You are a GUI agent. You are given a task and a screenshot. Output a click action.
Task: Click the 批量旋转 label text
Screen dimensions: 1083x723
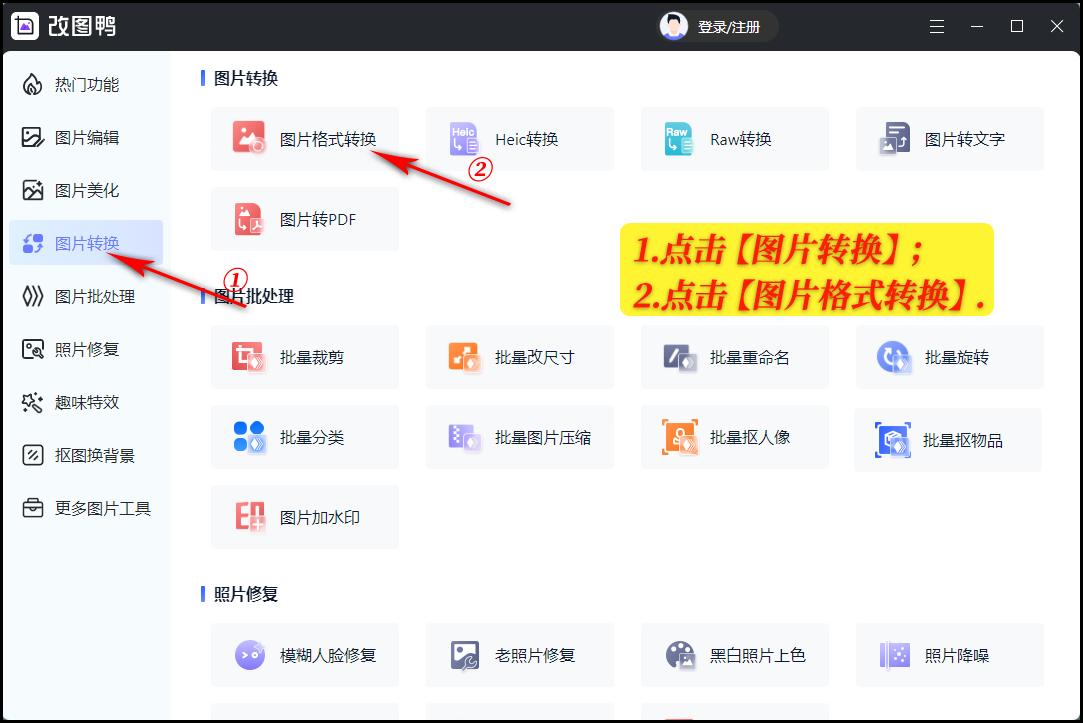[957, 358]
